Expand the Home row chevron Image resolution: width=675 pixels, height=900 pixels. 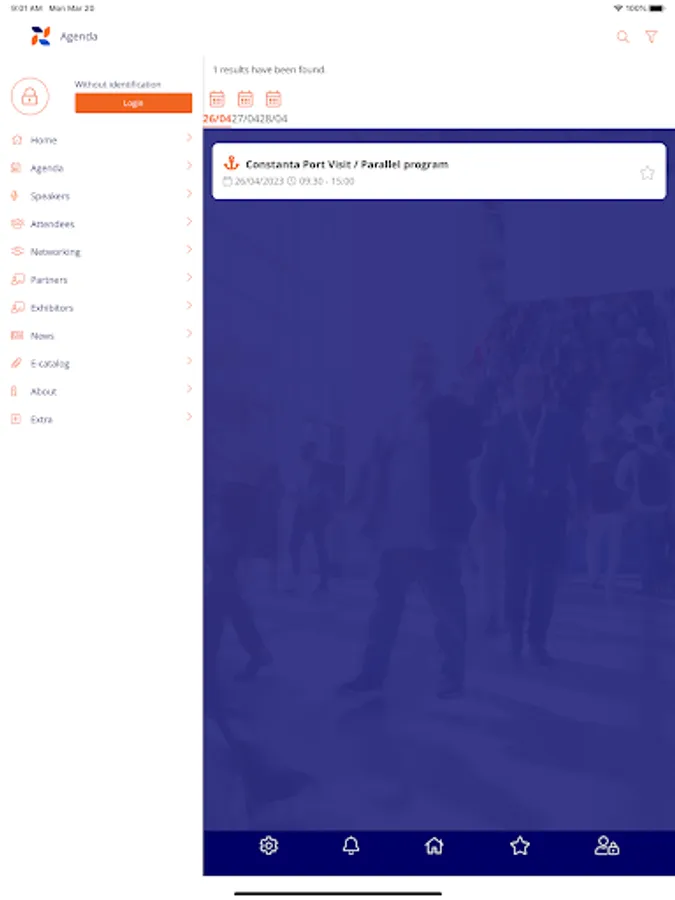pos(189,138)
